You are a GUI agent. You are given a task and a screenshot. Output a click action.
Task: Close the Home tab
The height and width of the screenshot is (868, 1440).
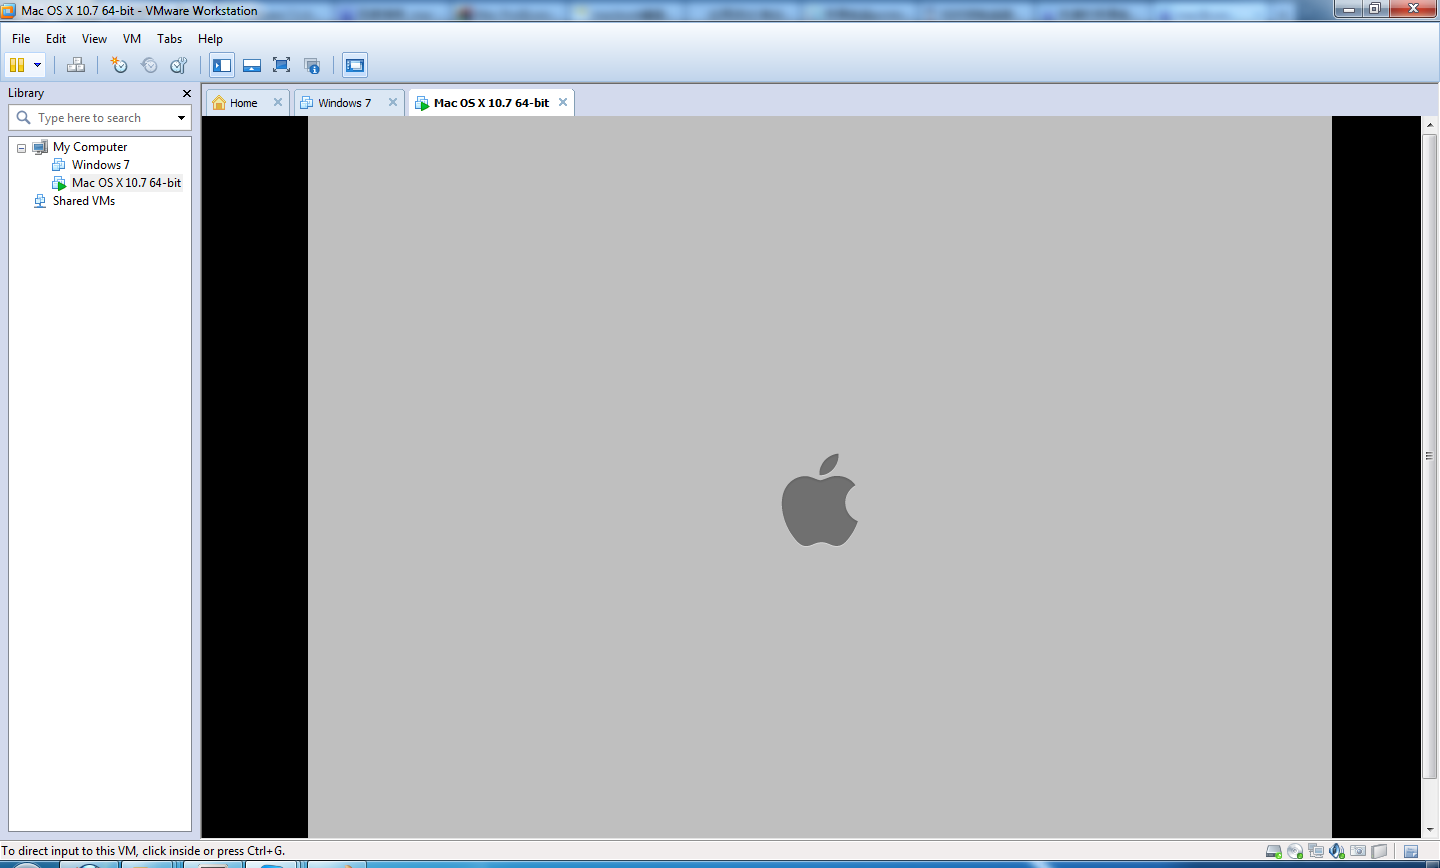pos(278,102)
